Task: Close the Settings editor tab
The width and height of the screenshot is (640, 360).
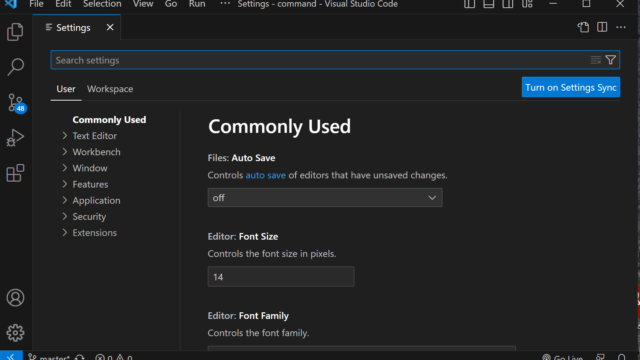Action: [x=110, y=27]
